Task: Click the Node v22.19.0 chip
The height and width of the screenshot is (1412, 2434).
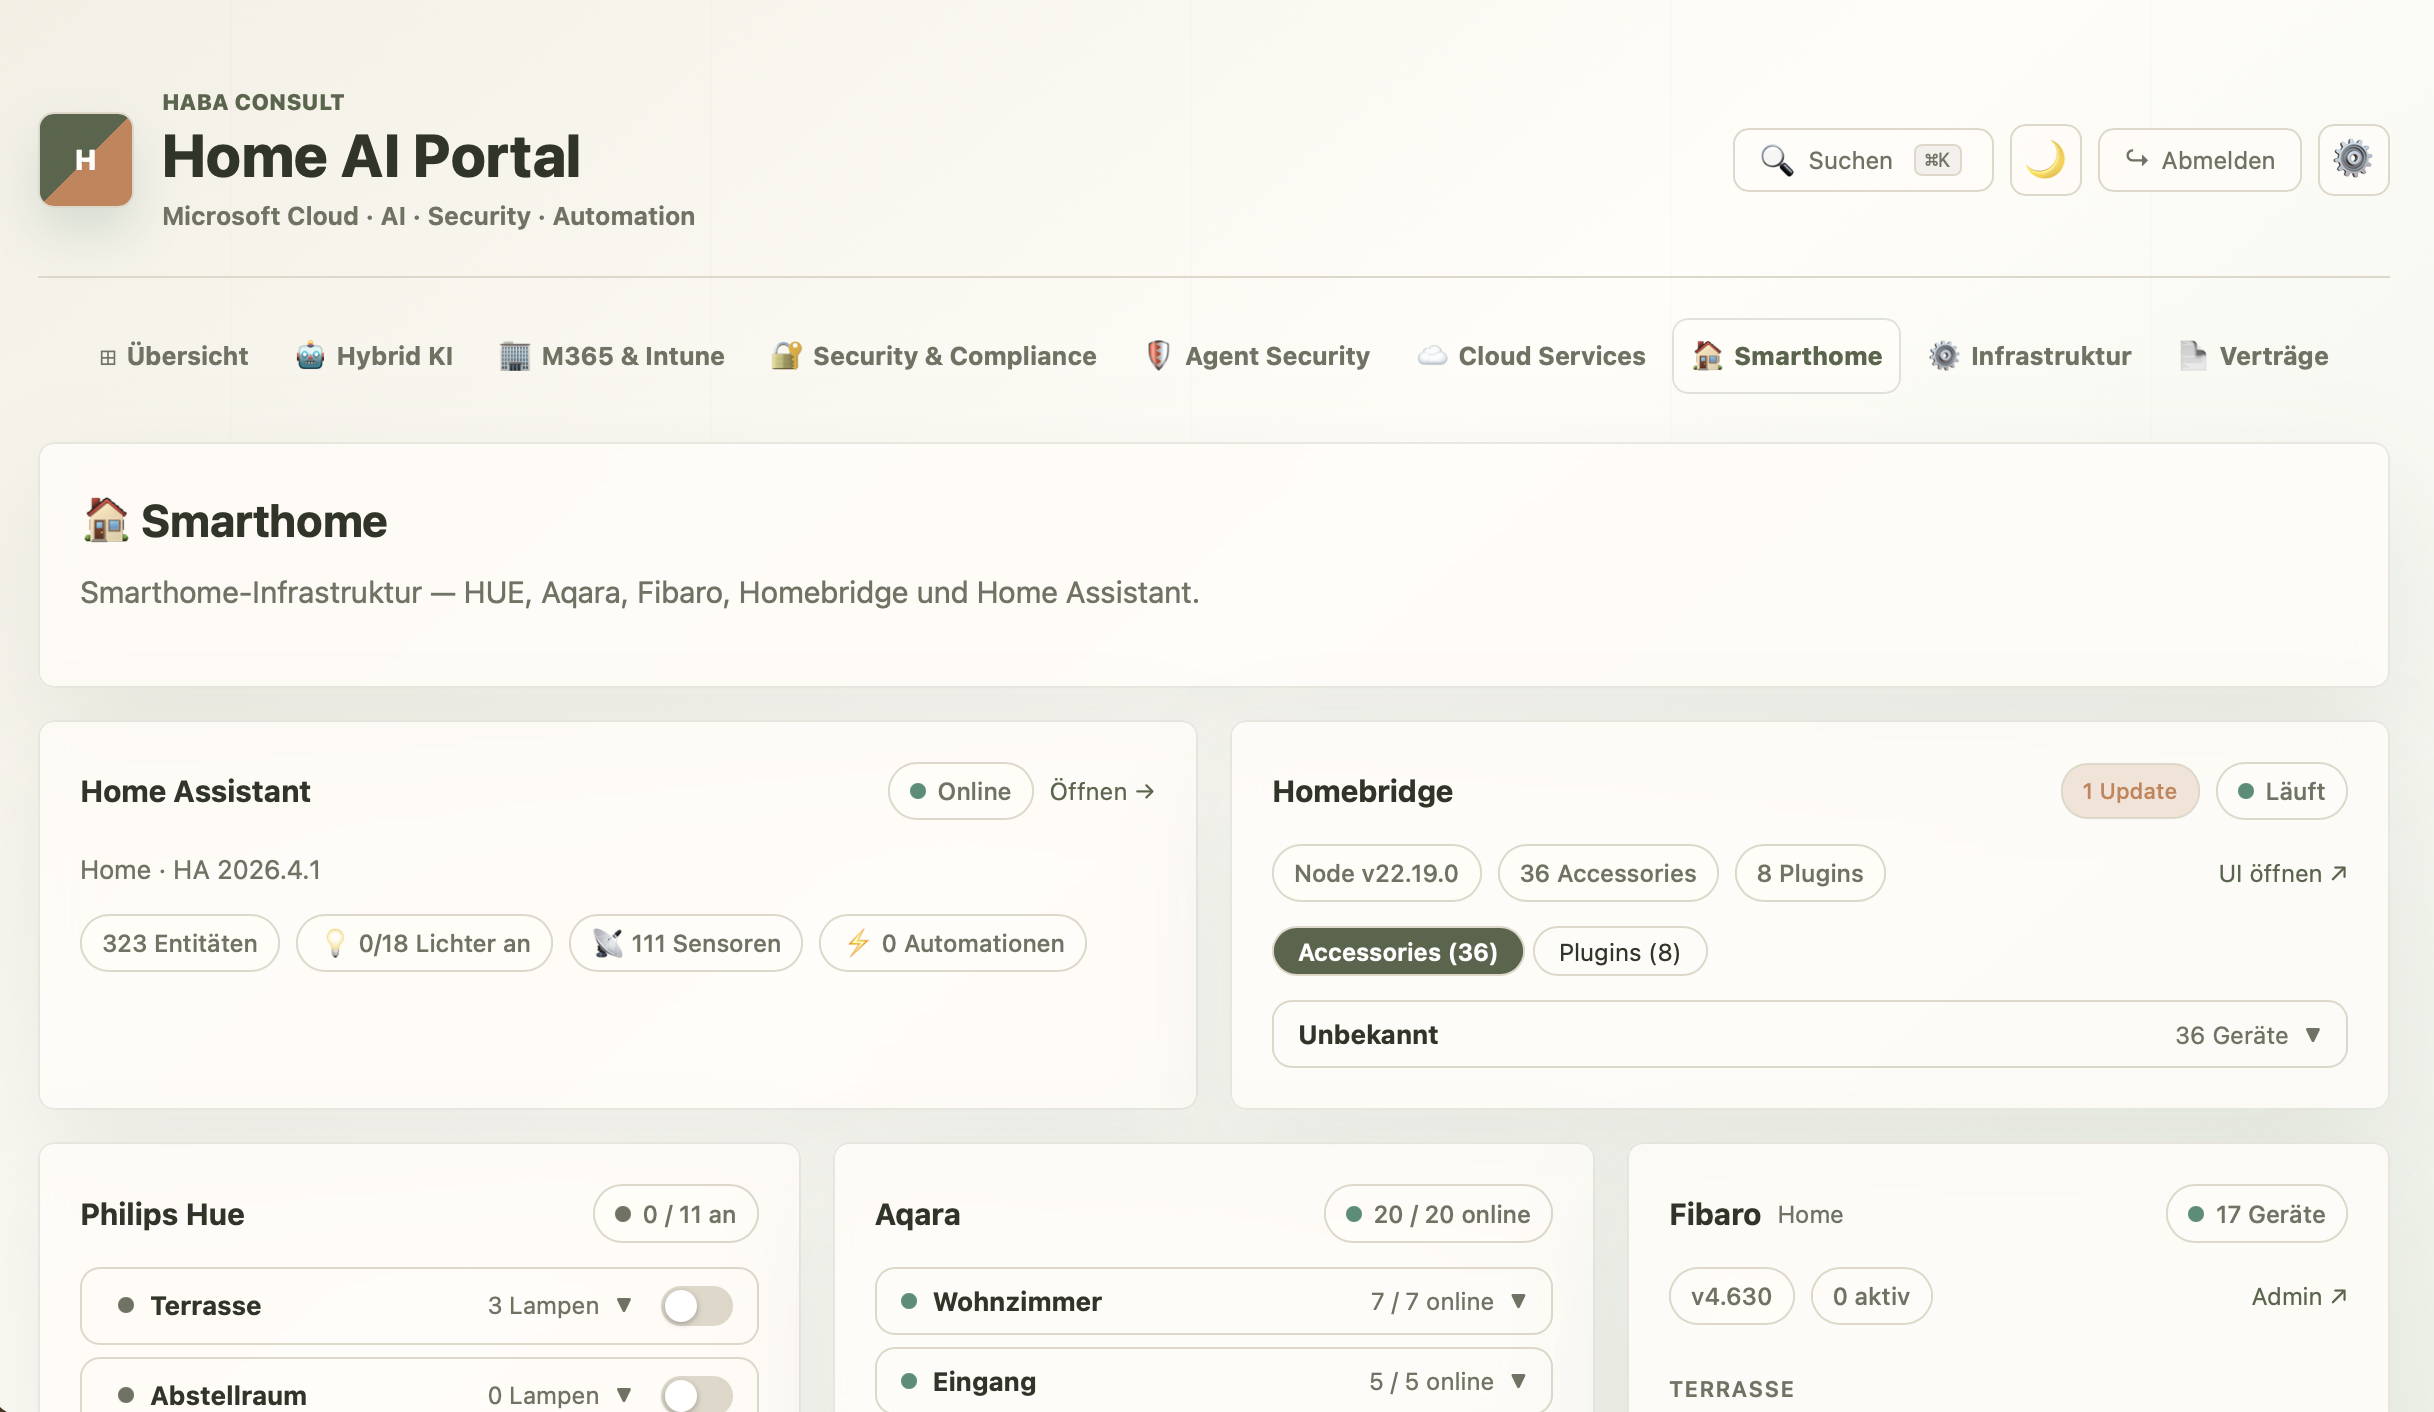Action: pyautogui.click(x=1377, y=873)
